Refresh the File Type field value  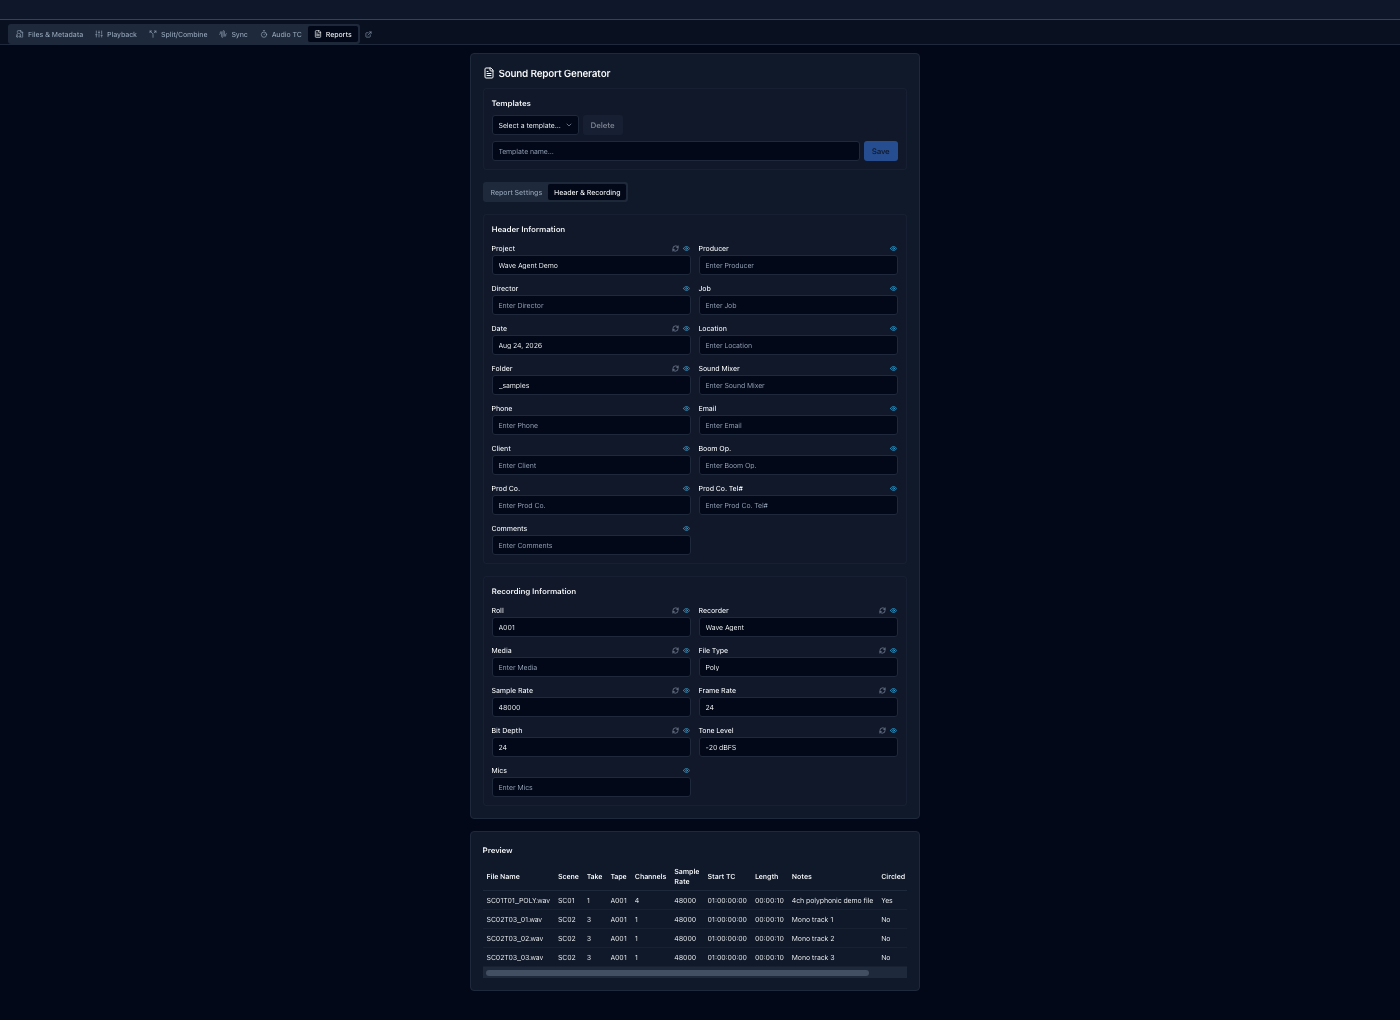click(882, 650)
